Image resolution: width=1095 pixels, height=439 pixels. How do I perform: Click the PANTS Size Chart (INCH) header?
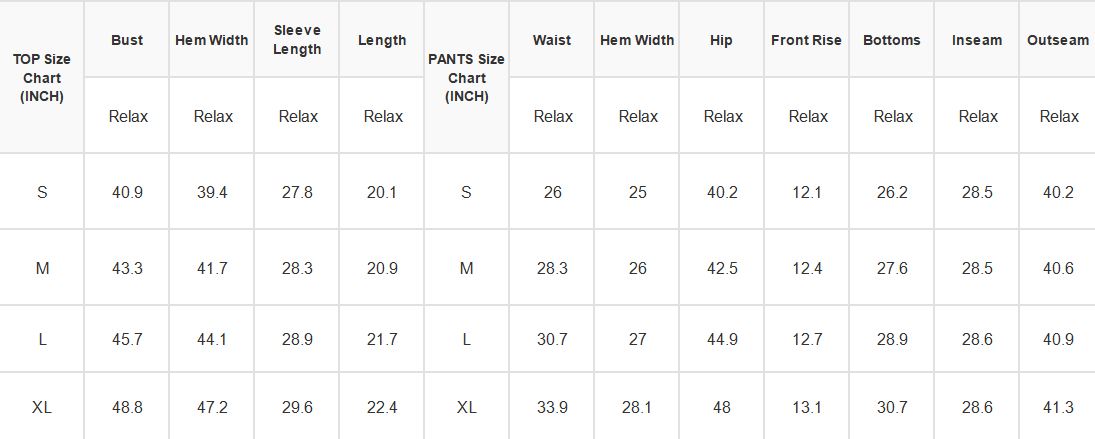466,78
